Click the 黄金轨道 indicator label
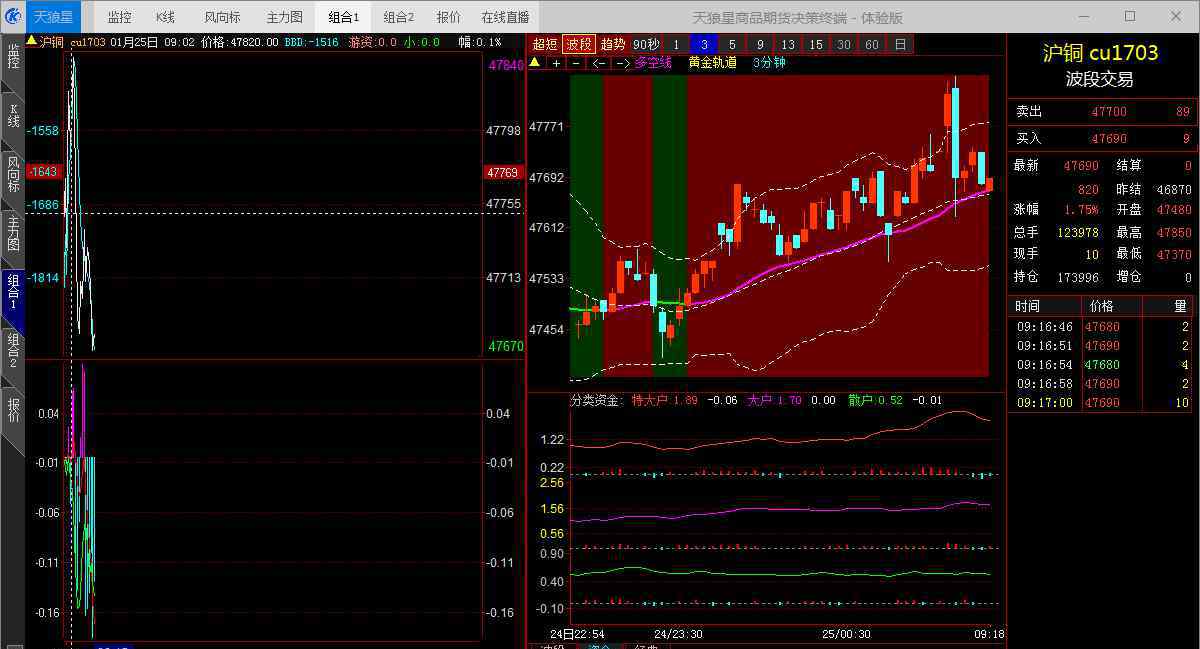This screenshot has height=649, width=1200. point(712,62)
